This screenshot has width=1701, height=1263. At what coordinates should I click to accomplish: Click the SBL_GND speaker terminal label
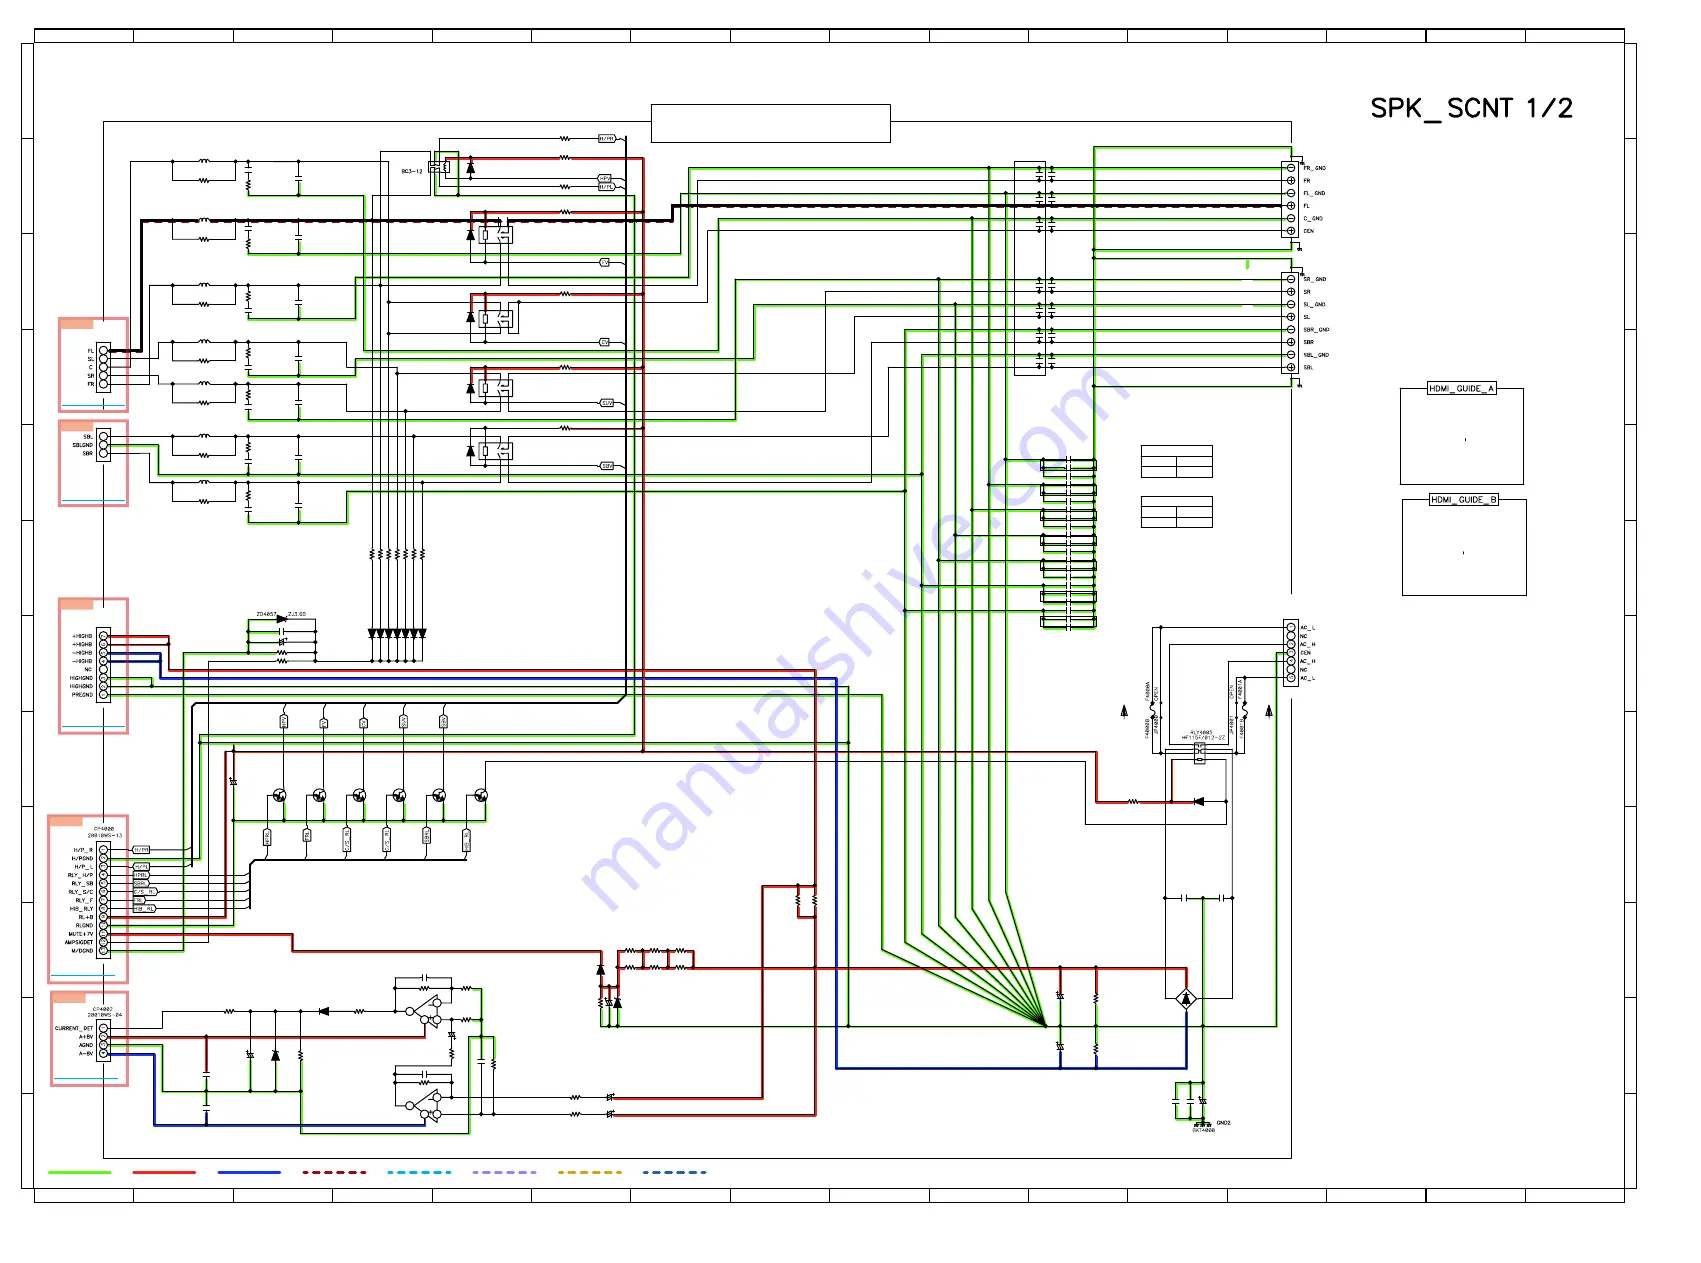coord(1316,355)
